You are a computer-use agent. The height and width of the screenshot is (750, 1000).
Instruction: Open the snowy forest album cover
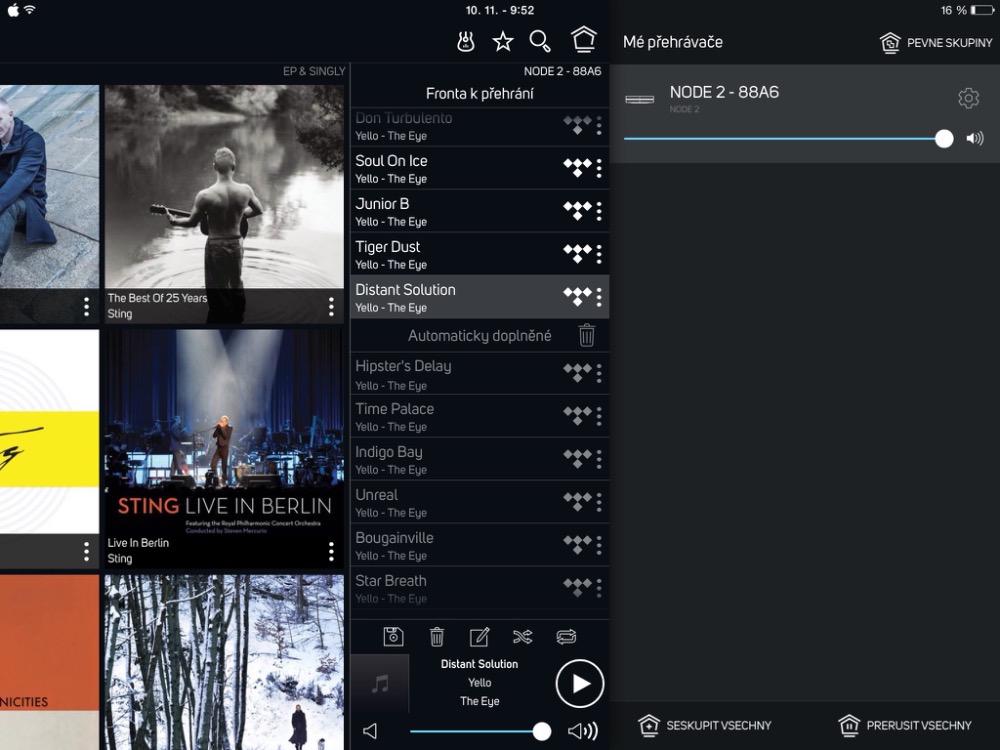point(224,662)
